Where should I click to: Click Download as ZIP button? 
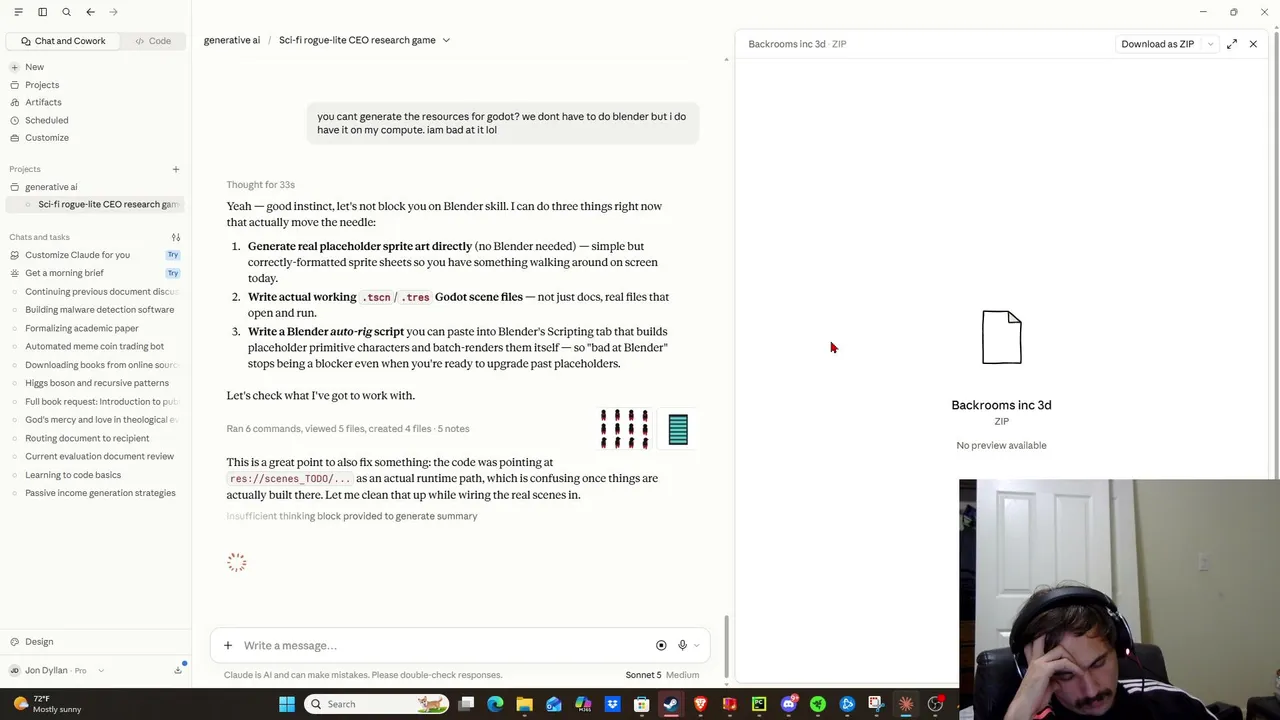click(1157, 44)
